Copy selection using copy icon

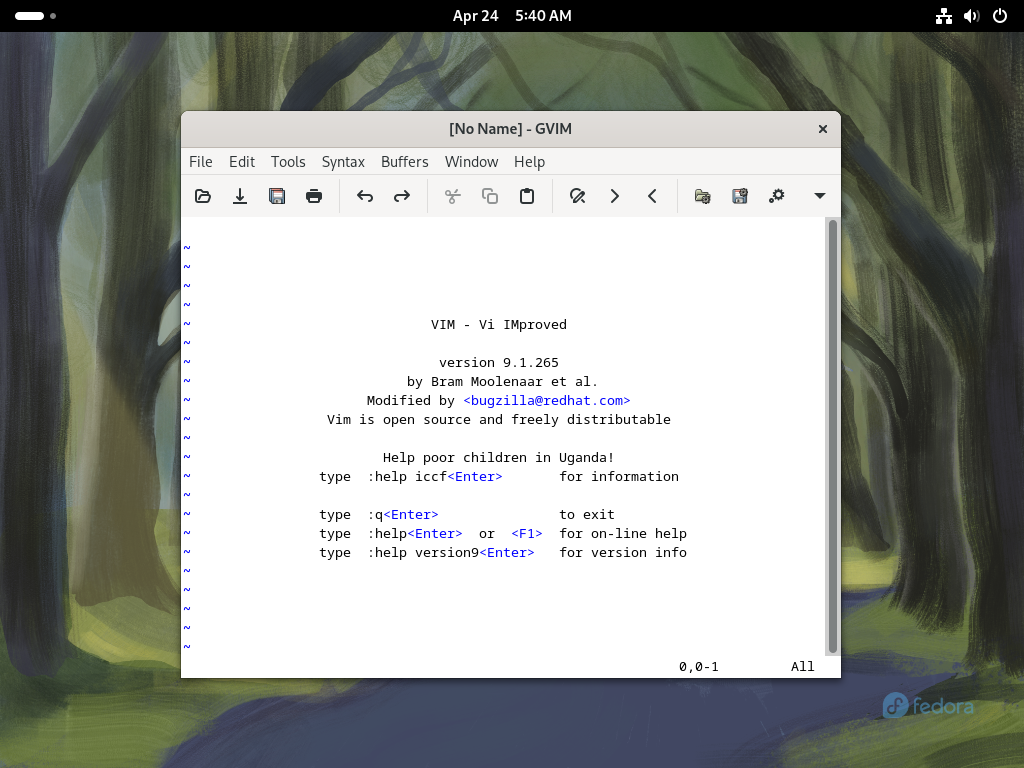(490, 196)
